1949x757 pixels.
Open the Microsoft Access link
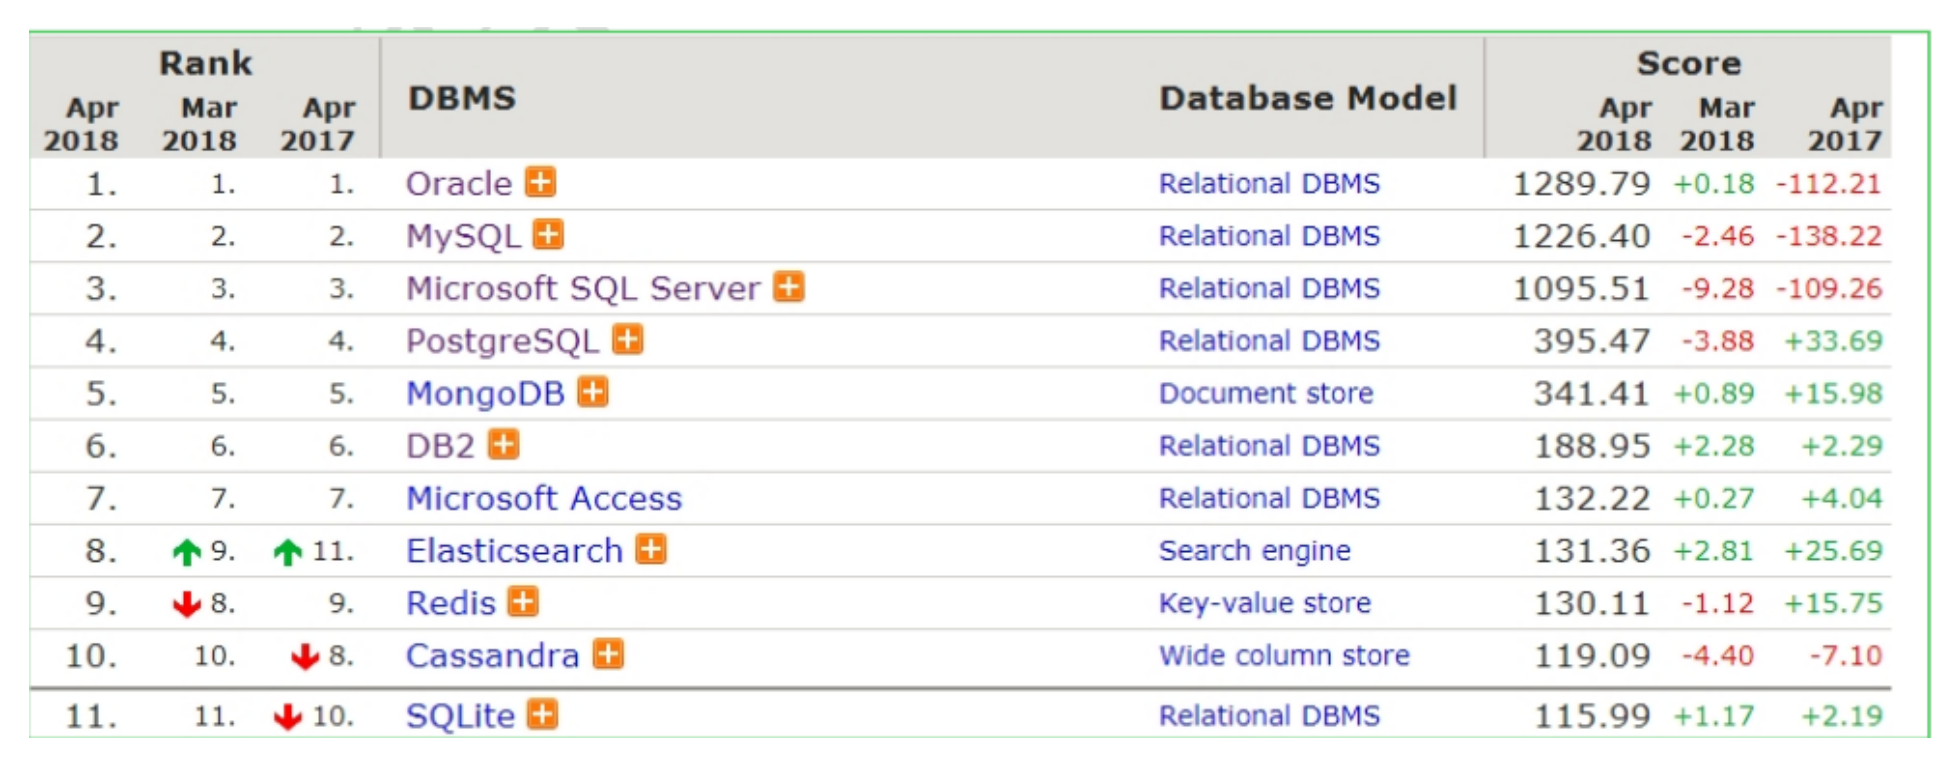click(x=544, y=498)
